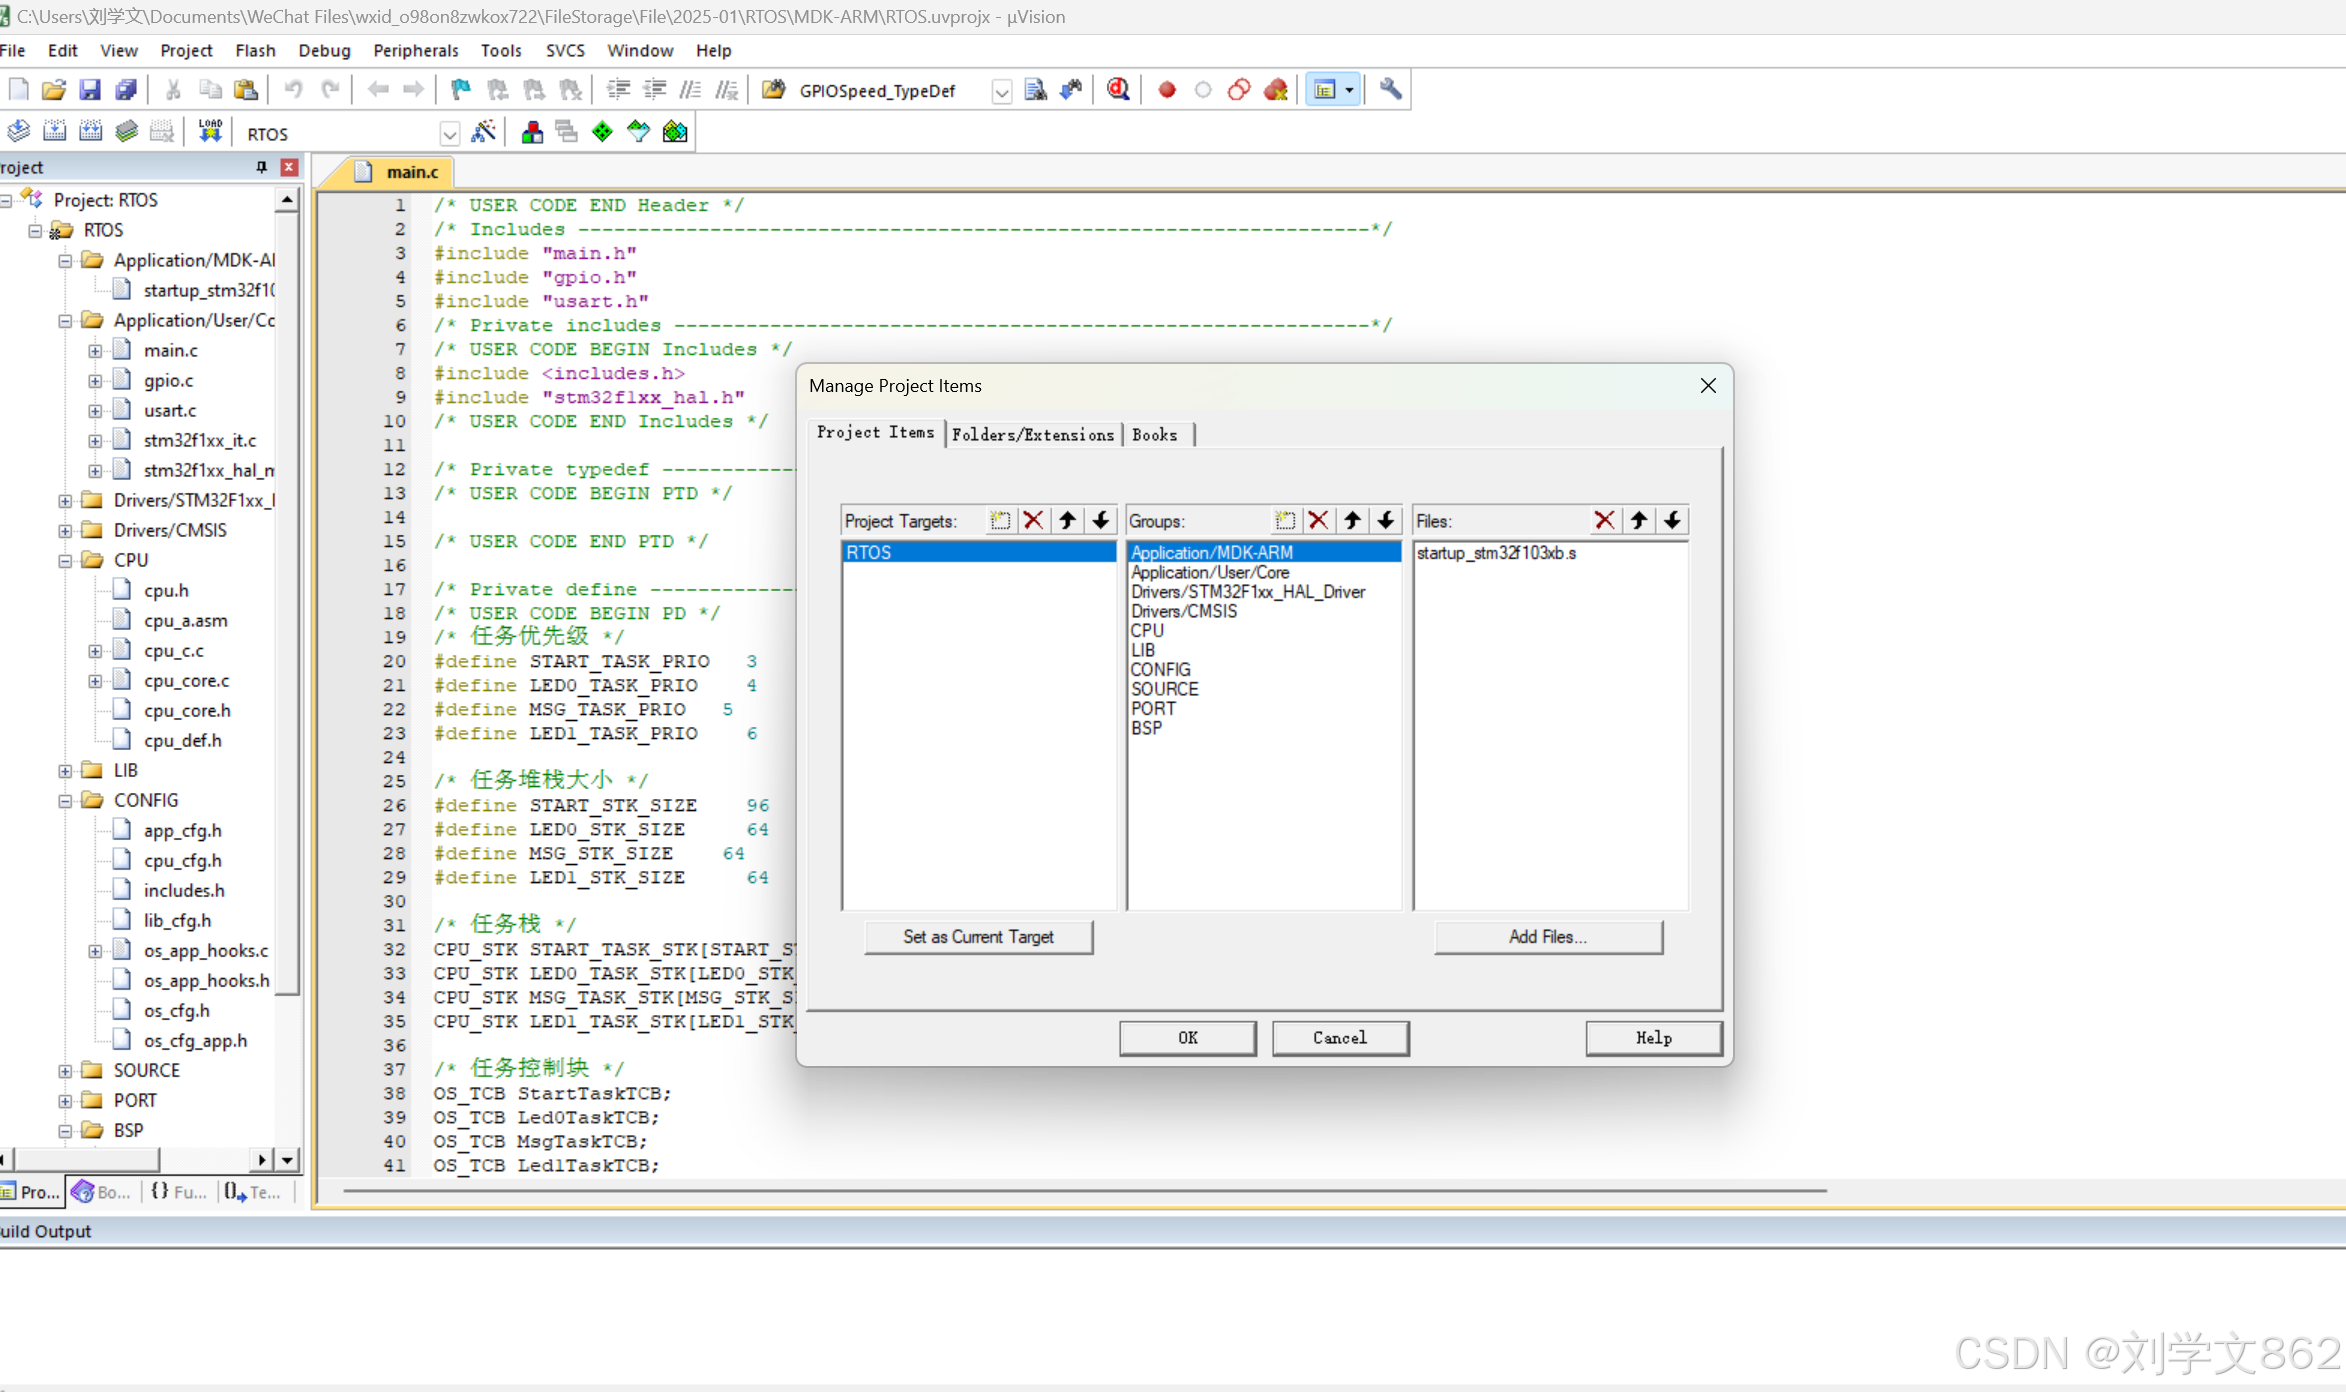2346x1392 pixels.
Task: Open the Peripherals menu
Action: [x=415, y=50]
